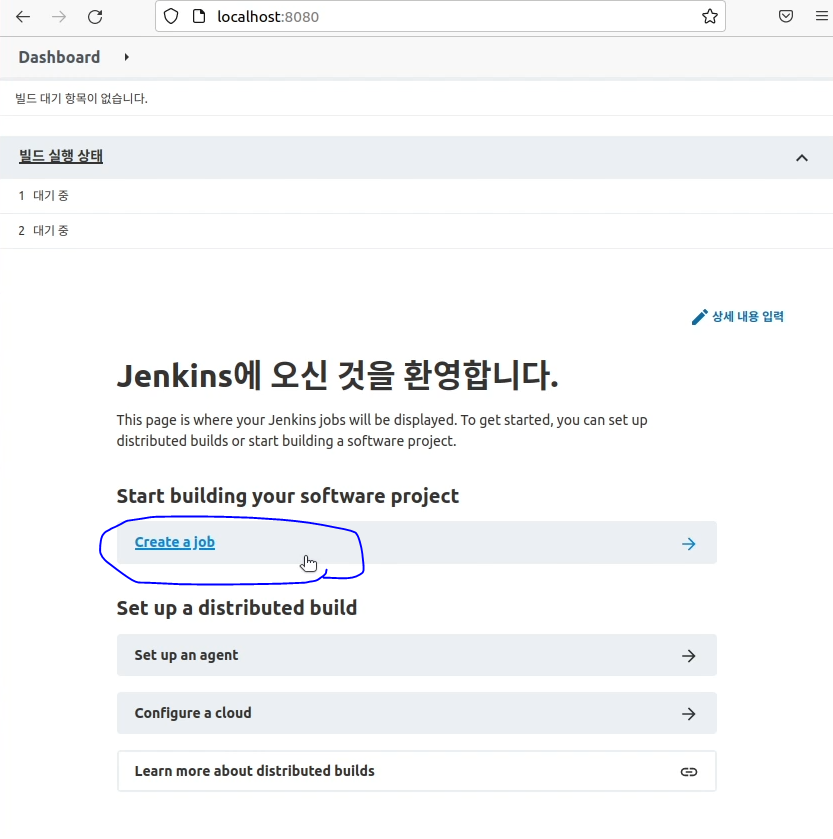Viewport: 833px width, 839px height.
Task: Click the Jenkins에 오신 것을 환영합니다 heading
Action: pos(338,375)
